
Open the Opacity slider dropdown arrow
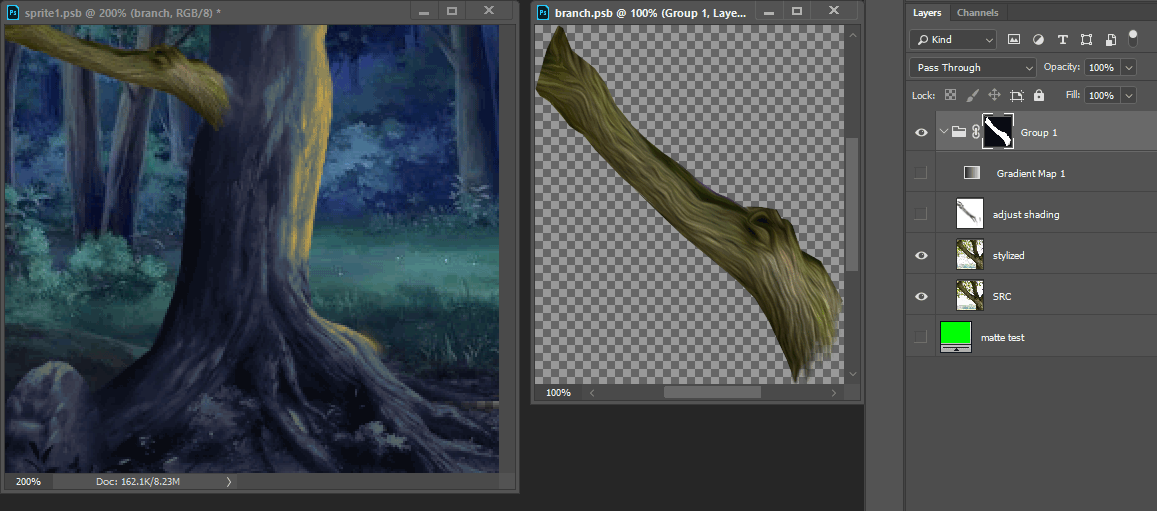click(x=1129, y=67)
